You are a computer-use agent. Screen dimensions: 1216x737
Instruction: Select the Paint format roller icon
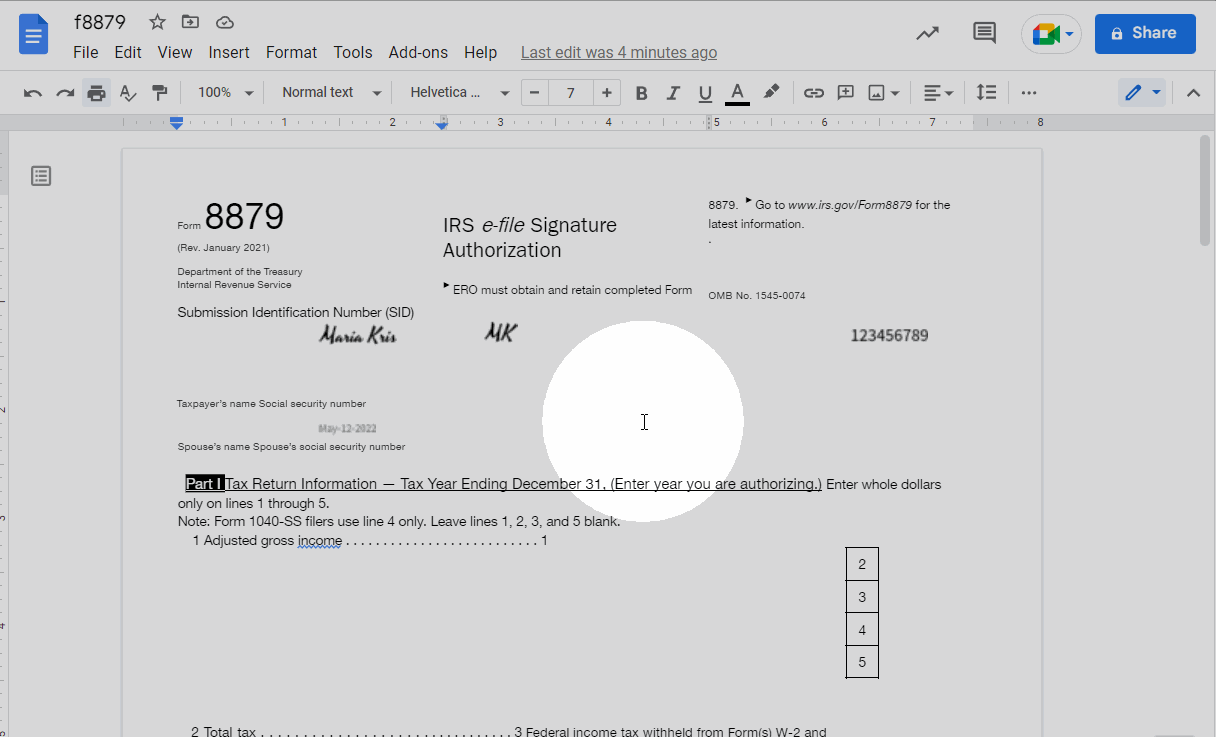pos(159,93)
